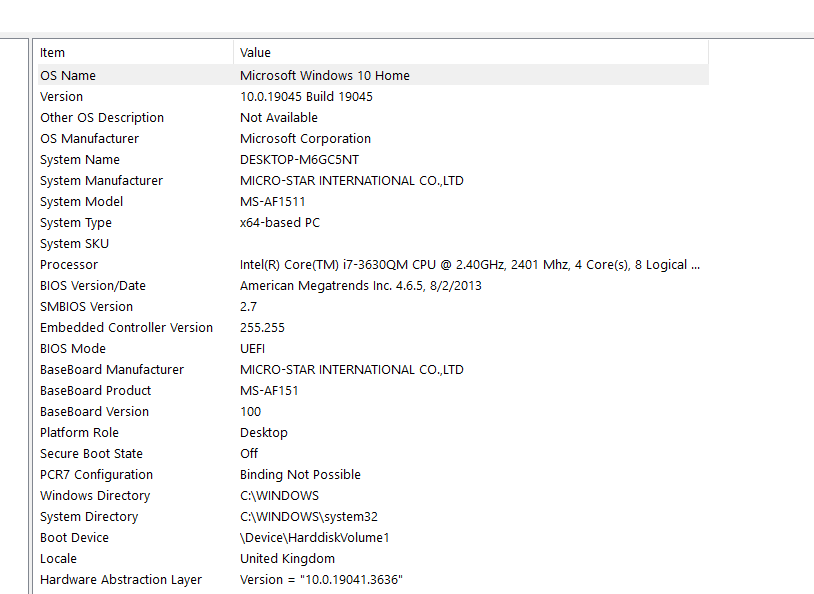Click the Microsoft Windows 10 Home value
The image size is (814, 594).
324,75
